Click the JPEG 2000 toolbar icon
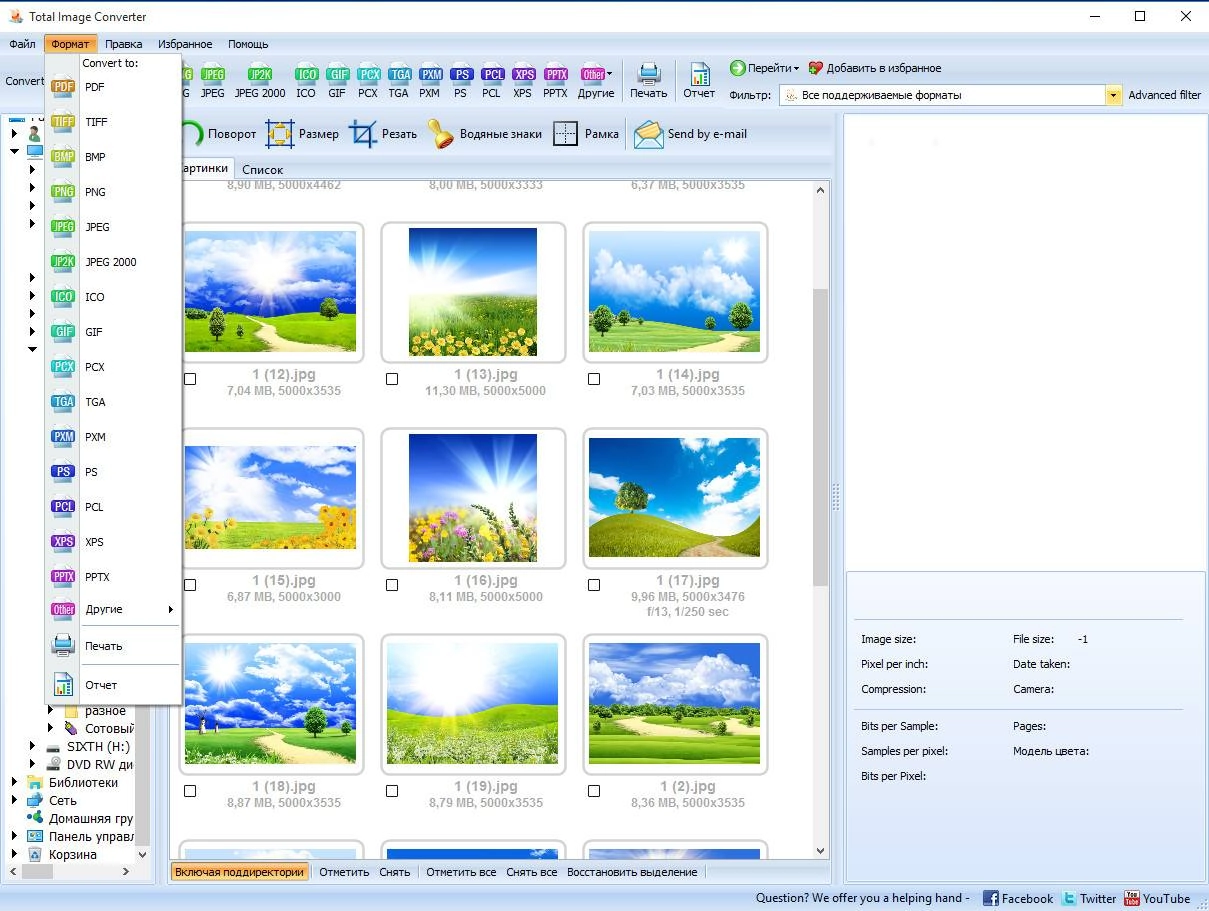The height and width of the screenshot is (911, 1209). coord(260,82)
